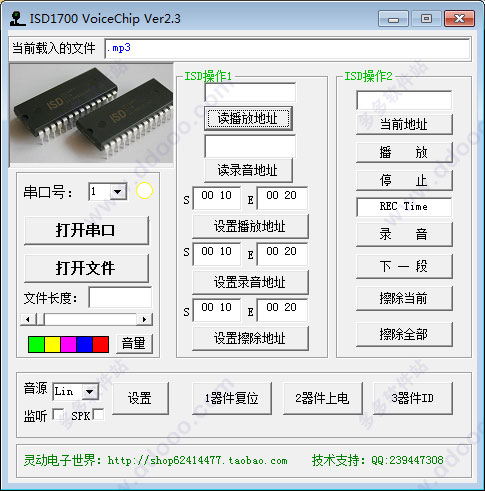Click the blue color swatch
The width and height of the screenshot is (485, 491).
84,344
